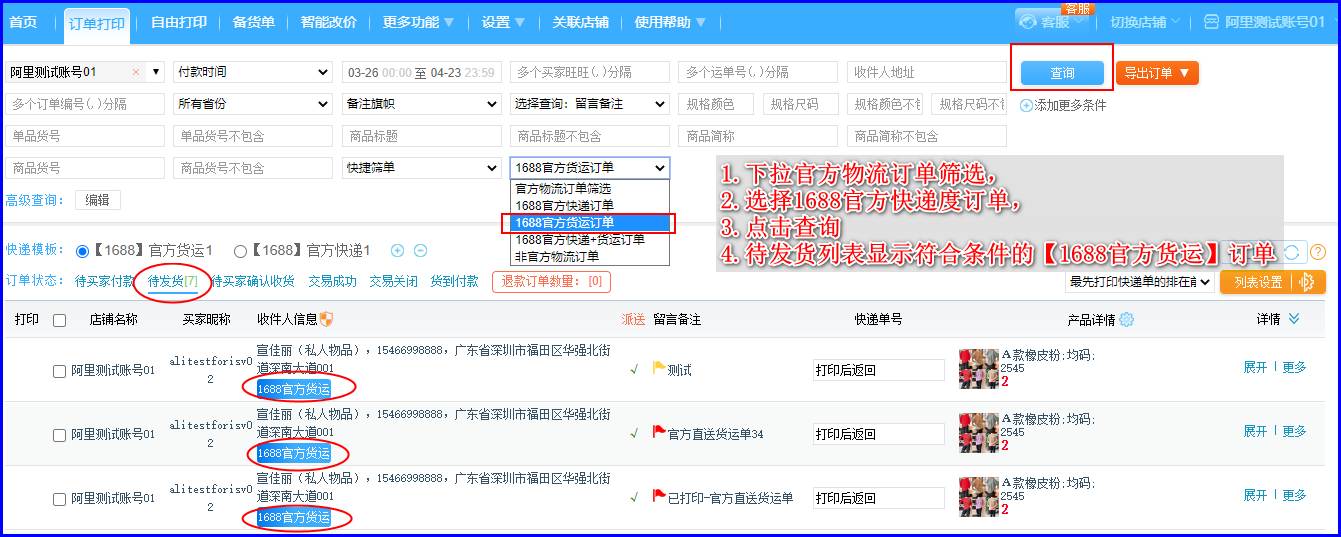Click the refresh icon beside the help icon
The width and height of the screenshot is (1341, 537).
[1293, 252]
